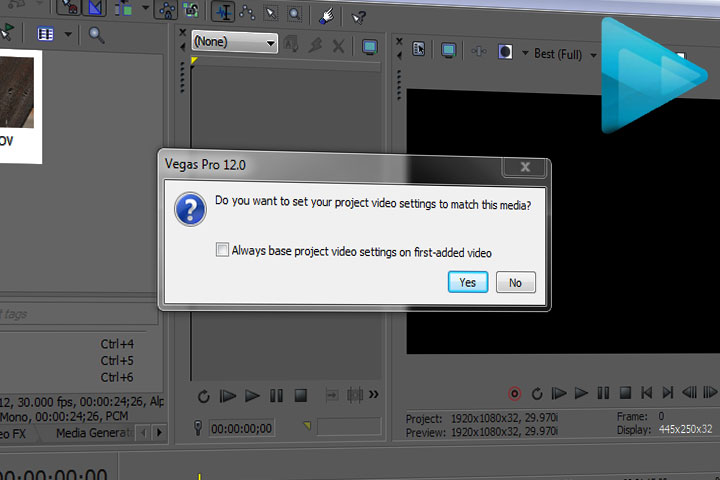
Task: Select the Zoom Edit tool magnifier
Action: click(x=294, y=14)
